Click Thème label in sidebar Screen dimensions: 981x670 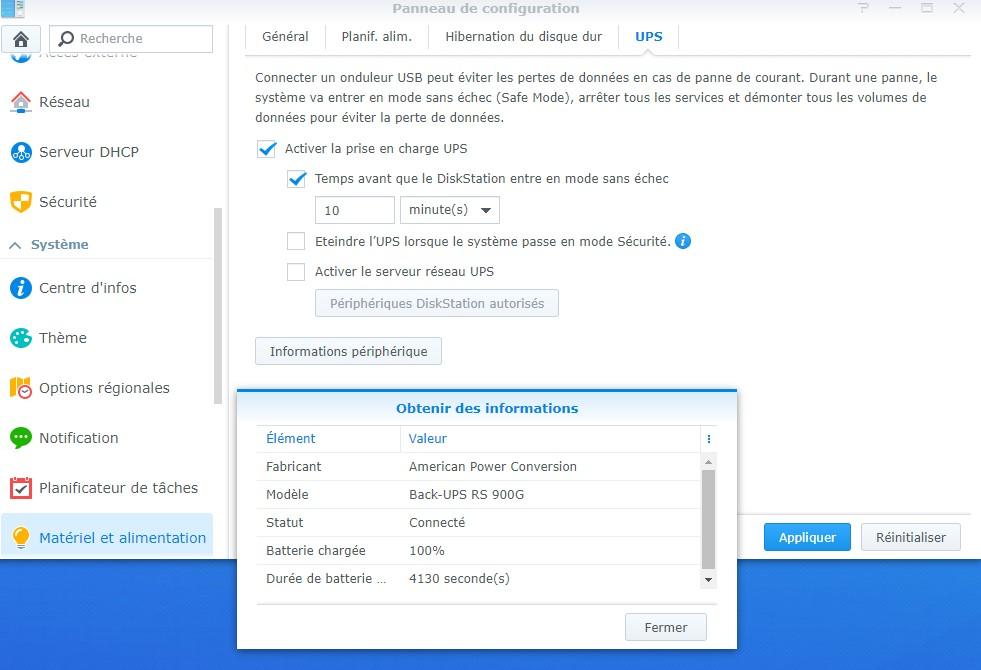click(x=63, y=338)
